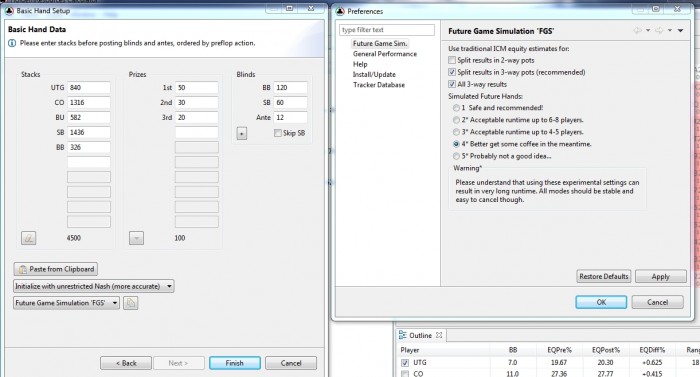Click the EQPre% column header

559,350
